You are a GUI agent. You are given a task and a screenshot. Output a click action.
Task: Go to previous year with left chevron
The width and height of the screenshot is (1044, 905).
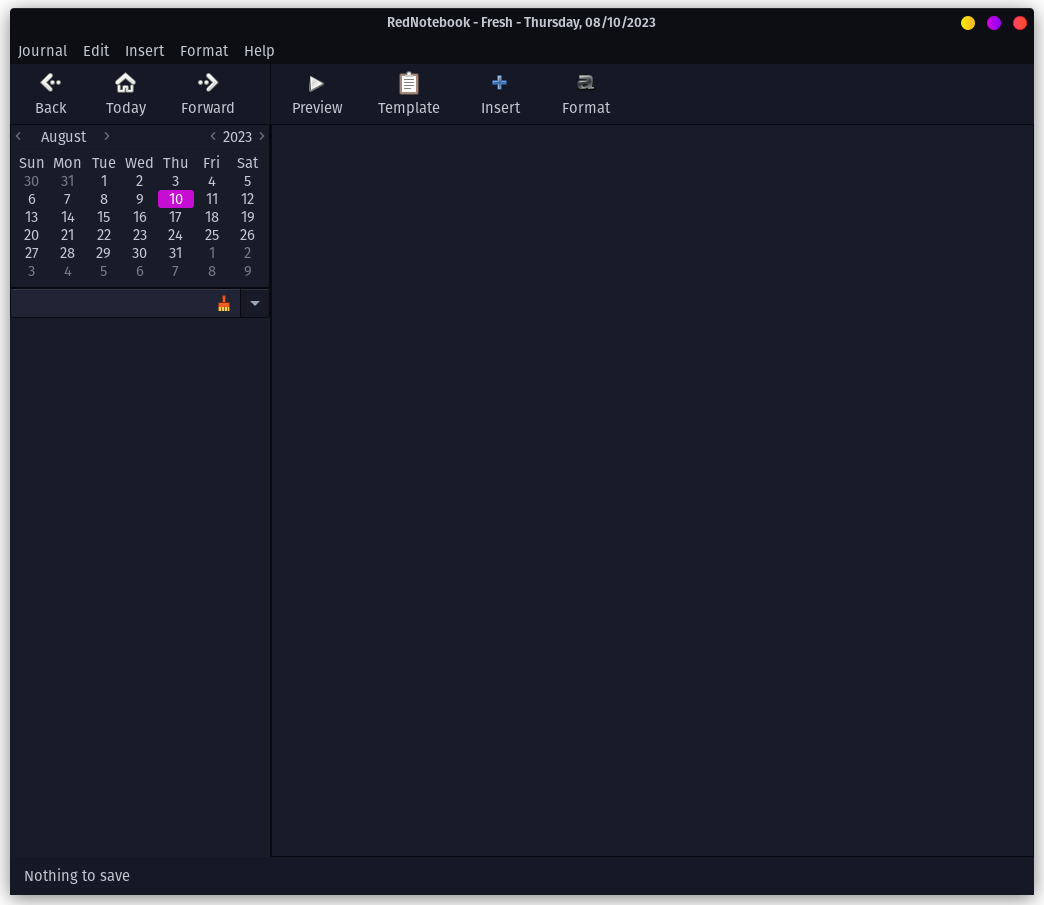click(x=212, y=136)
